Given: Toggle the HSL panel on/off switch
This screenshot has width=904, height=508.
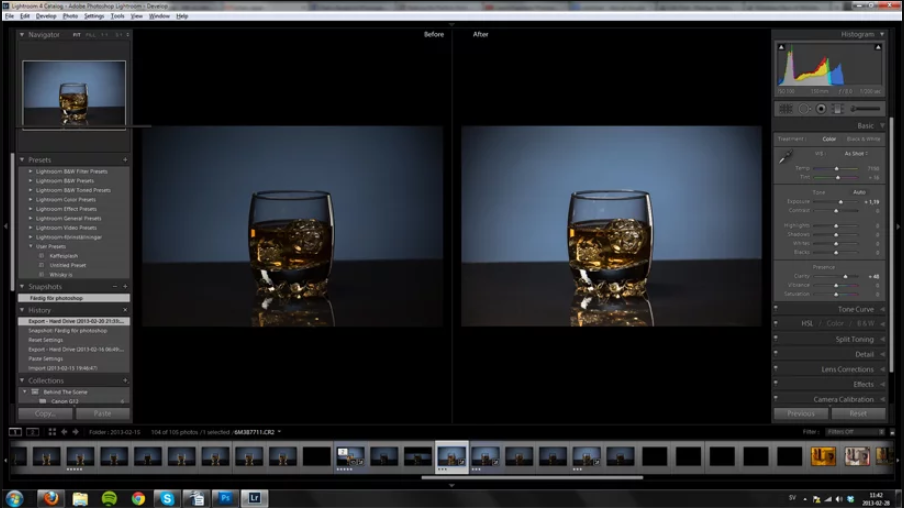Looking at the screenshot, I should (775, 323).
